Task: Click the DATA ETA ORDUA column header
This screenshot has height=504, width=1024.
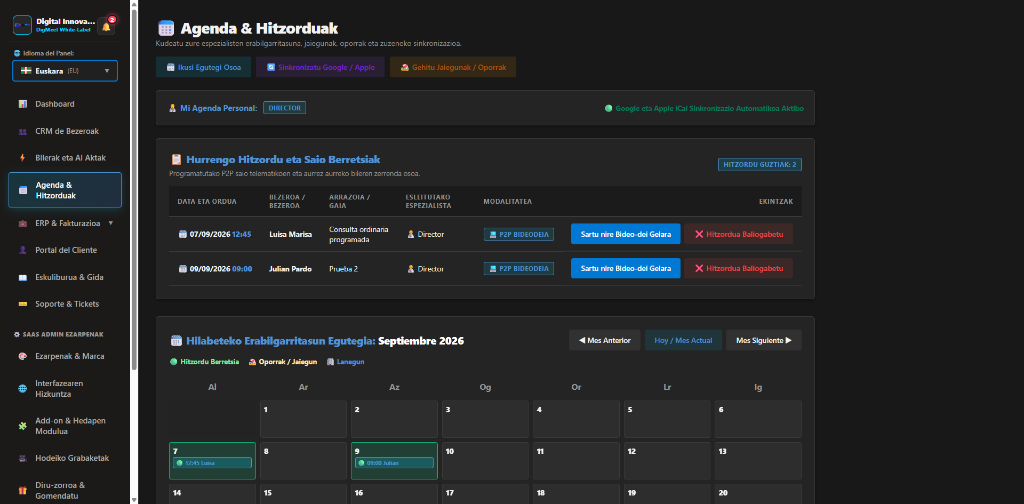Action: [x=207, y=202]
